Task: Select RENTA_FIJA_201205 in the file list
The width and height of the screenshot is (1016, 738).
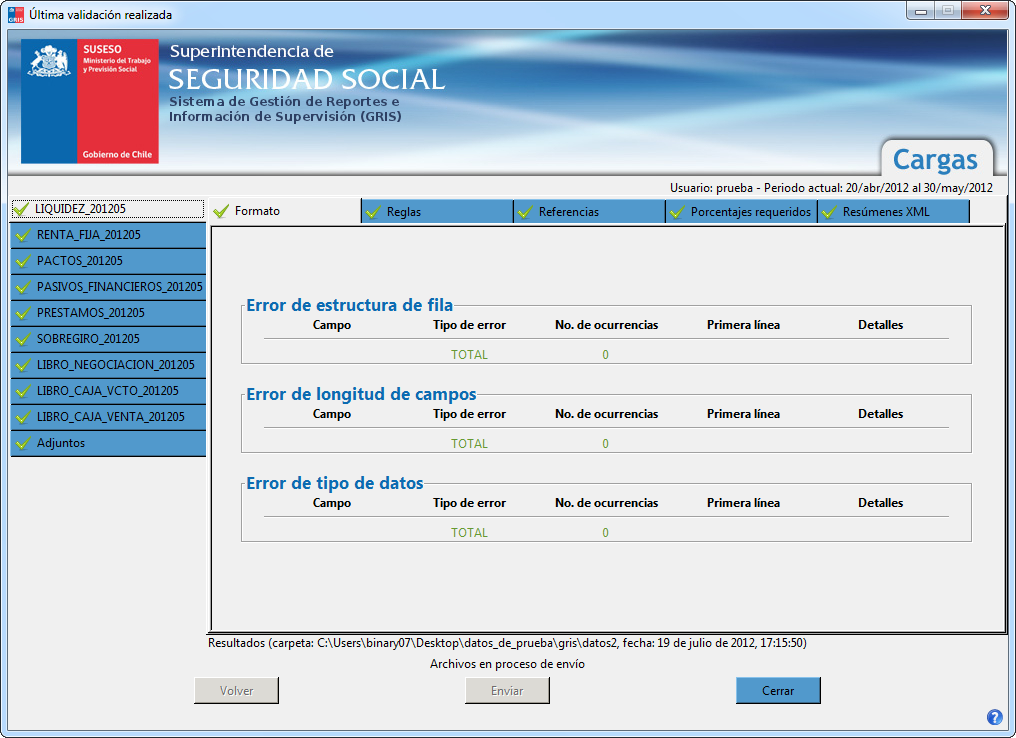Action: [108, 235]
